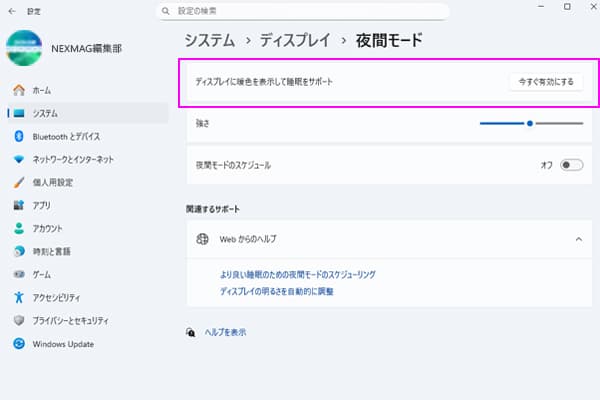
Task: Open アカウント settings page
Action: 88,228
